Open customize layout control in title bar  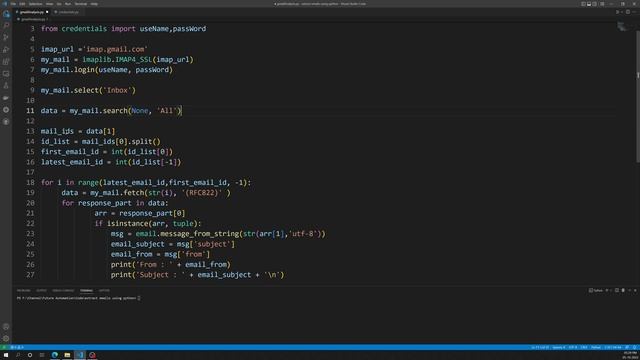(602, 4)
